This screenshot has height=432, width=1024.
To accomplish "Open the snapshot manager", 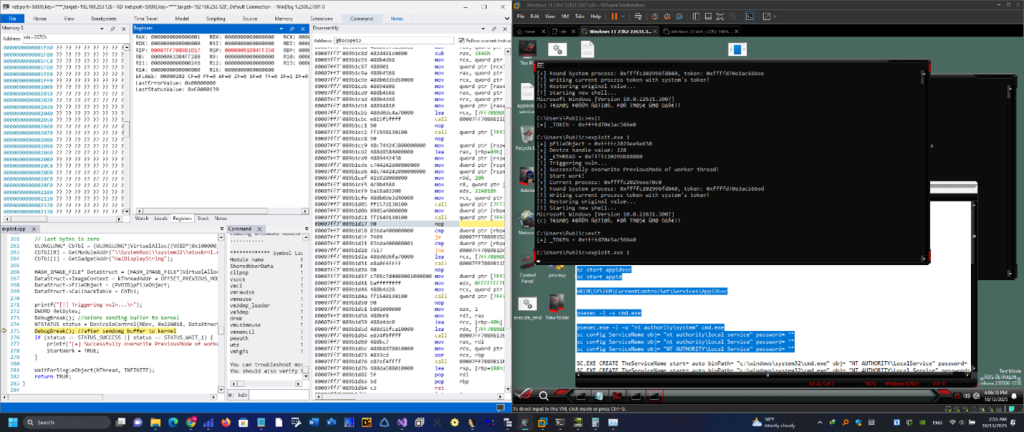I will point(677,16).
